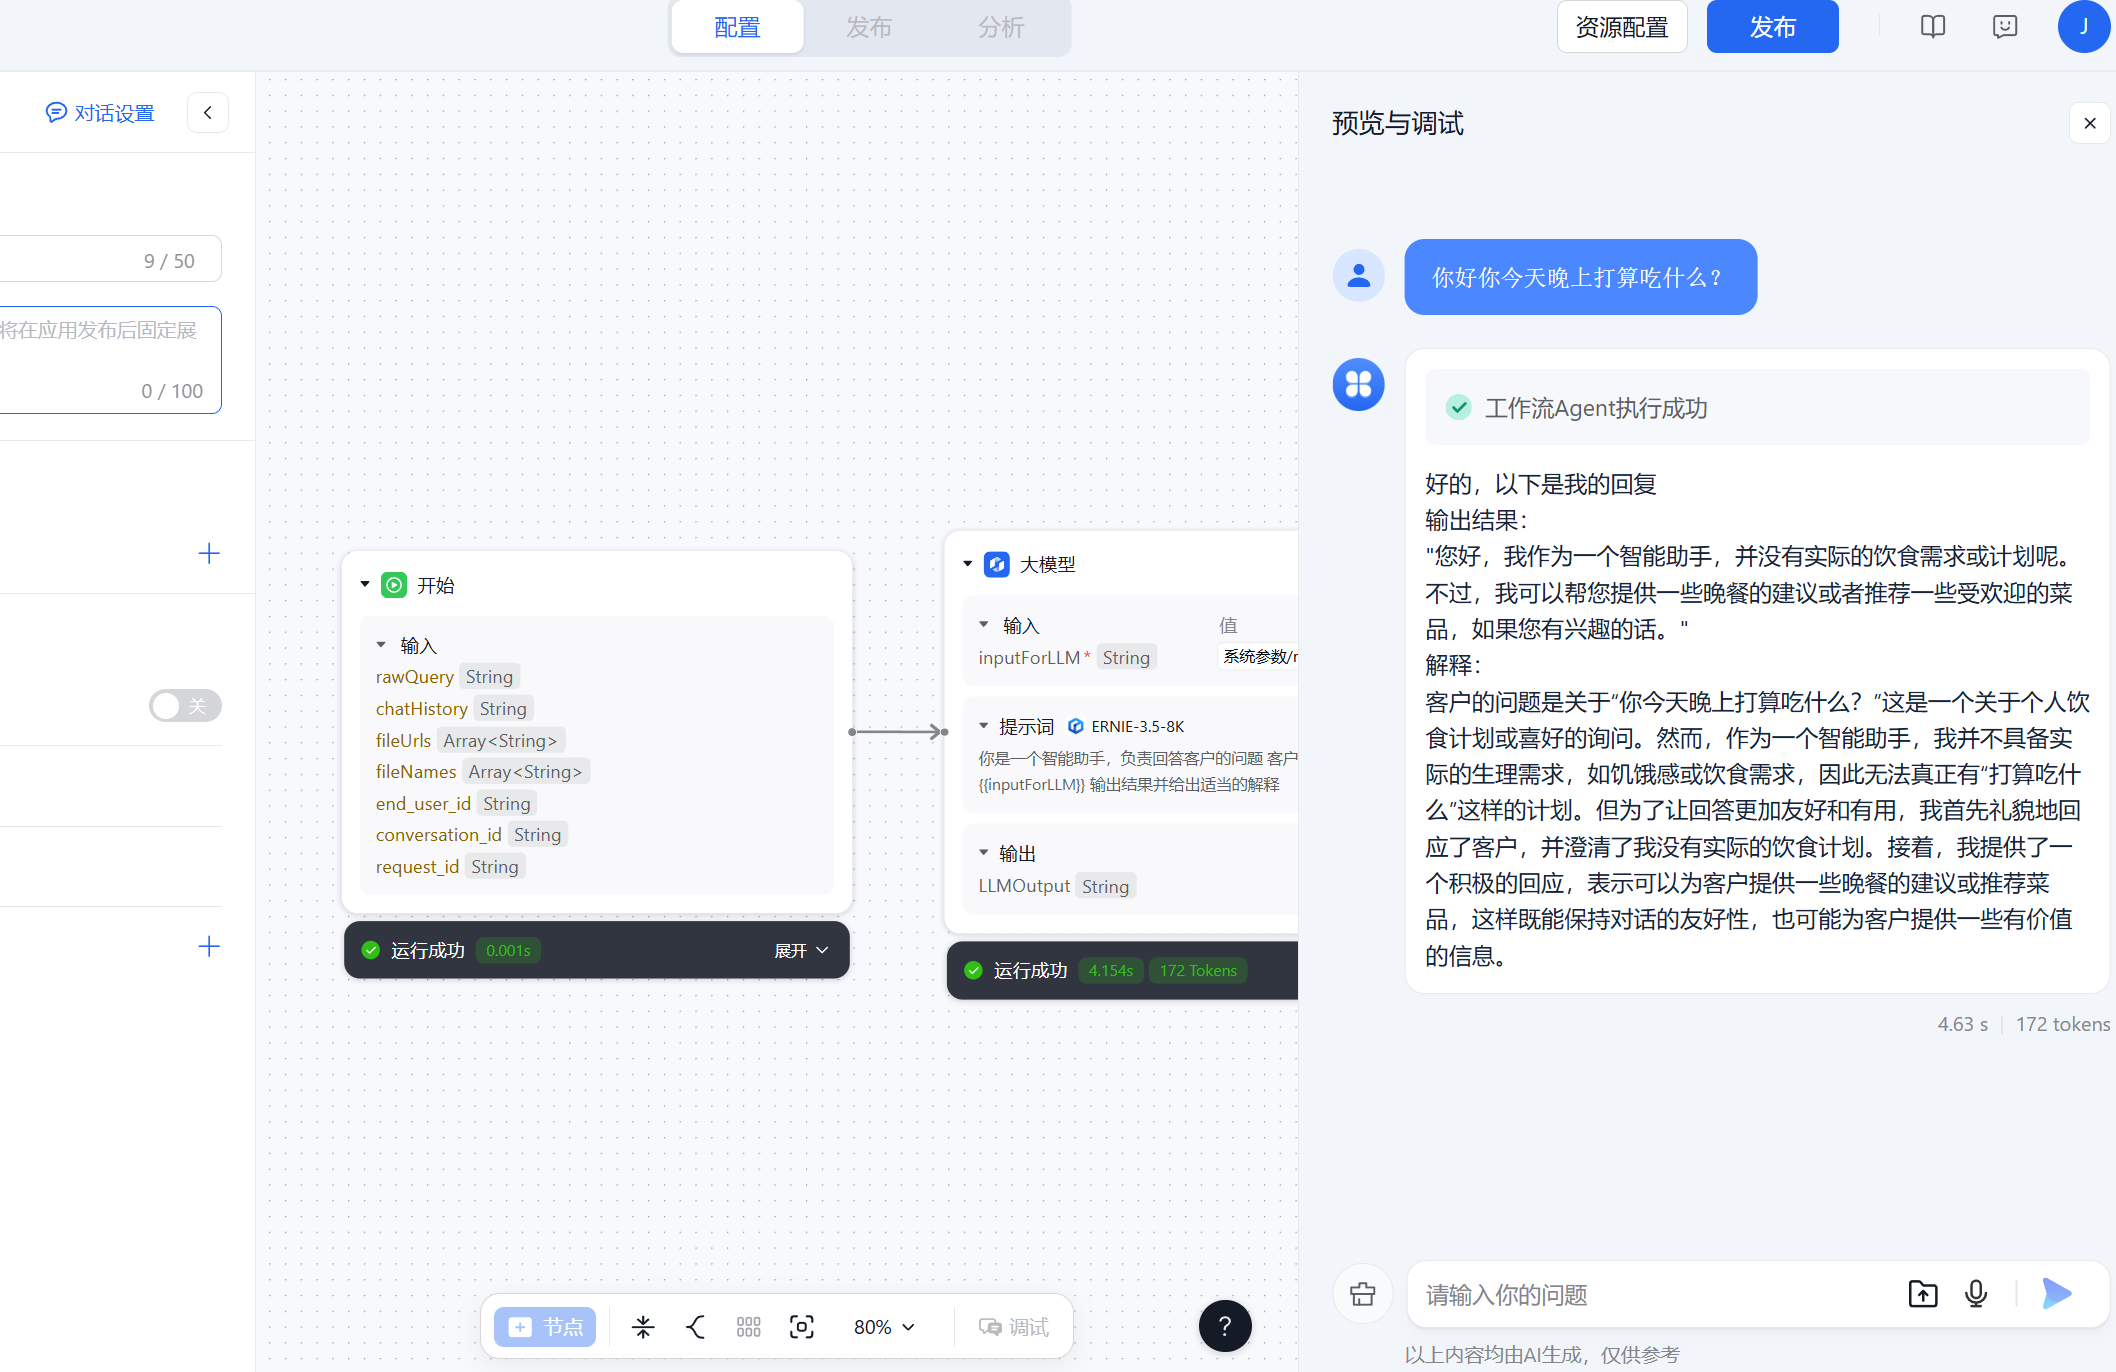Click the feedback smiley icon in header
This screenshot has height=1372, width=2116.
click(2004, 27)
